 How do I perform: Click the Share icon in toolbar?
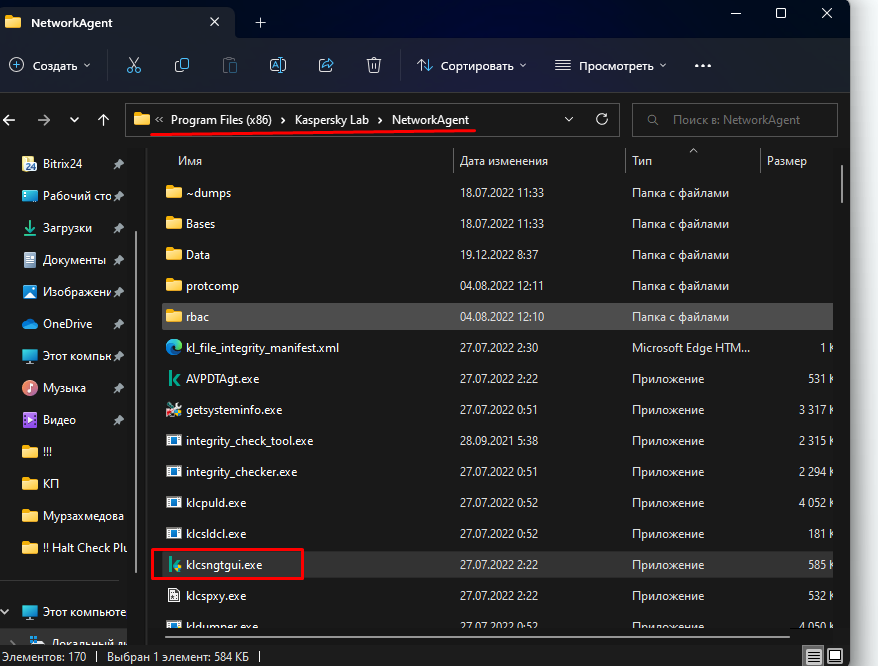(x=326, y=66)
